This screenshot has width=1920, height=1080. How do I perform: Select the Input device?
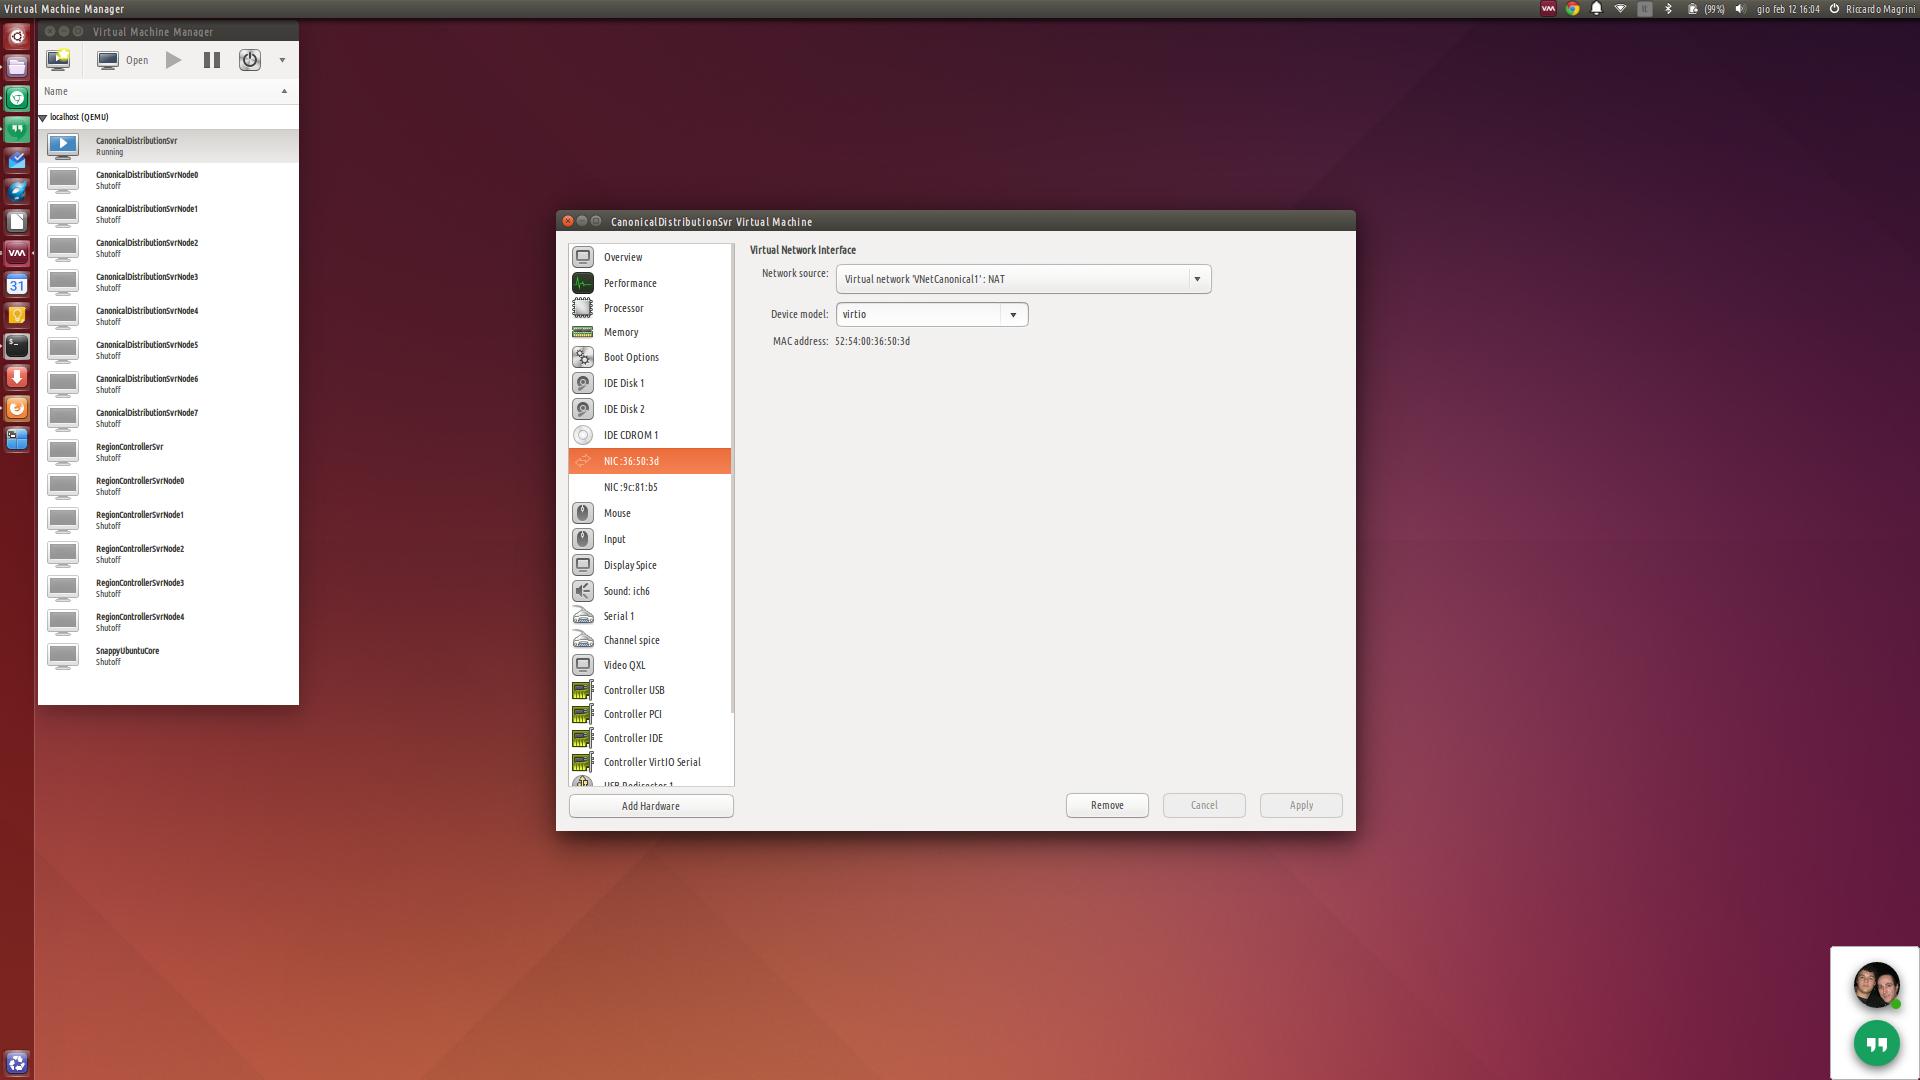click(x=650, y=539)
